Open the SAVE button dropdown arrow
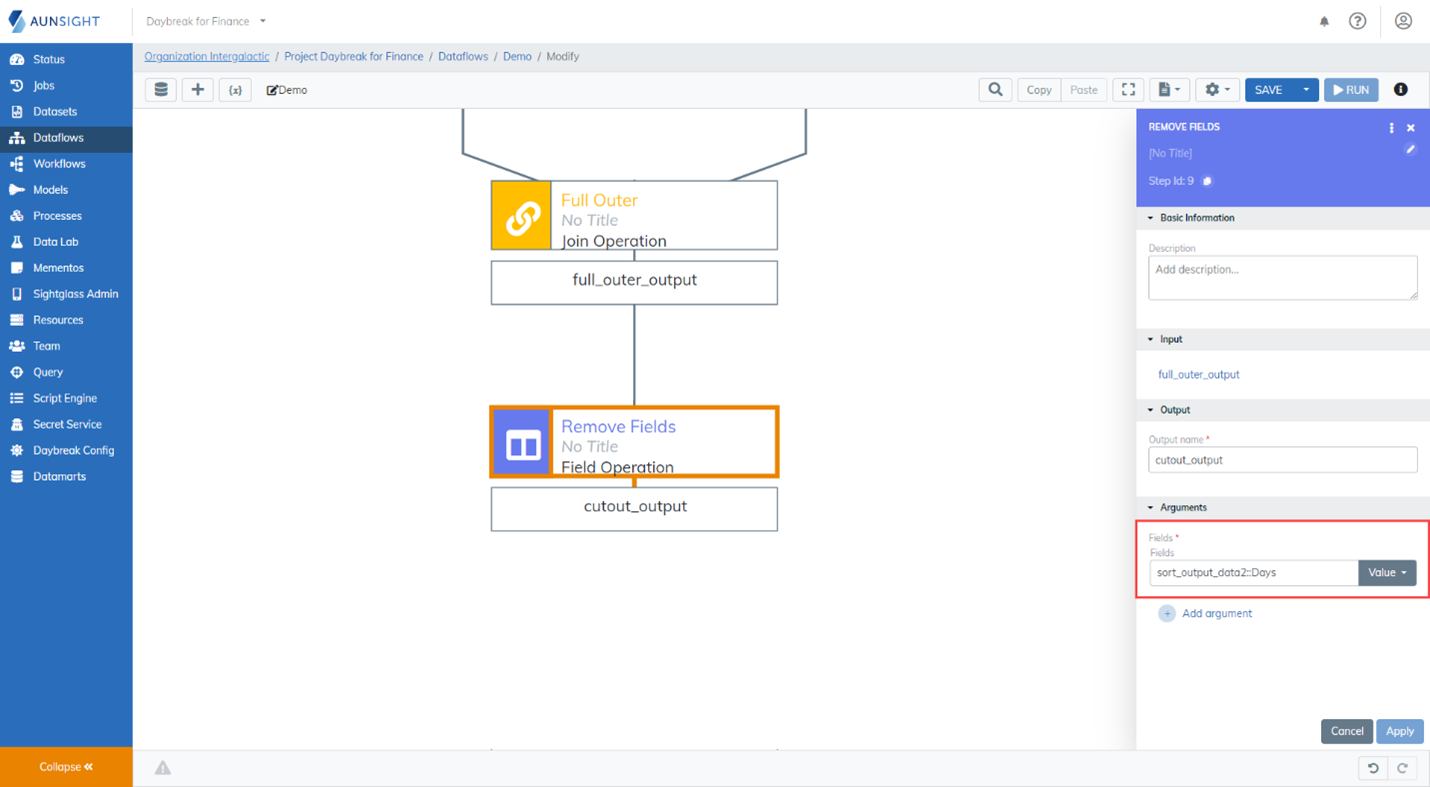 pos(1306,90)
